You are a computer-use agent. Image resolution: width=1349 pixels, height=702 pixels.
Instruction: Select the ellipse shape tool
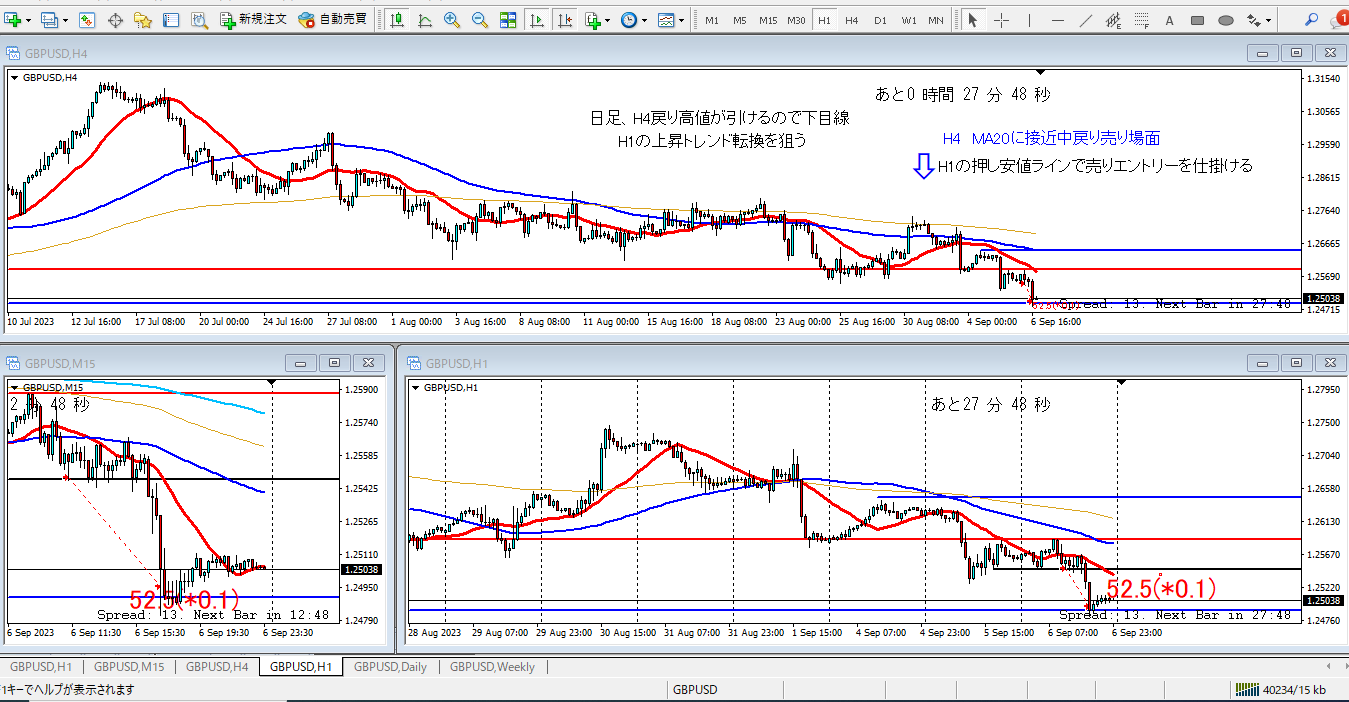pos(1226,20)
